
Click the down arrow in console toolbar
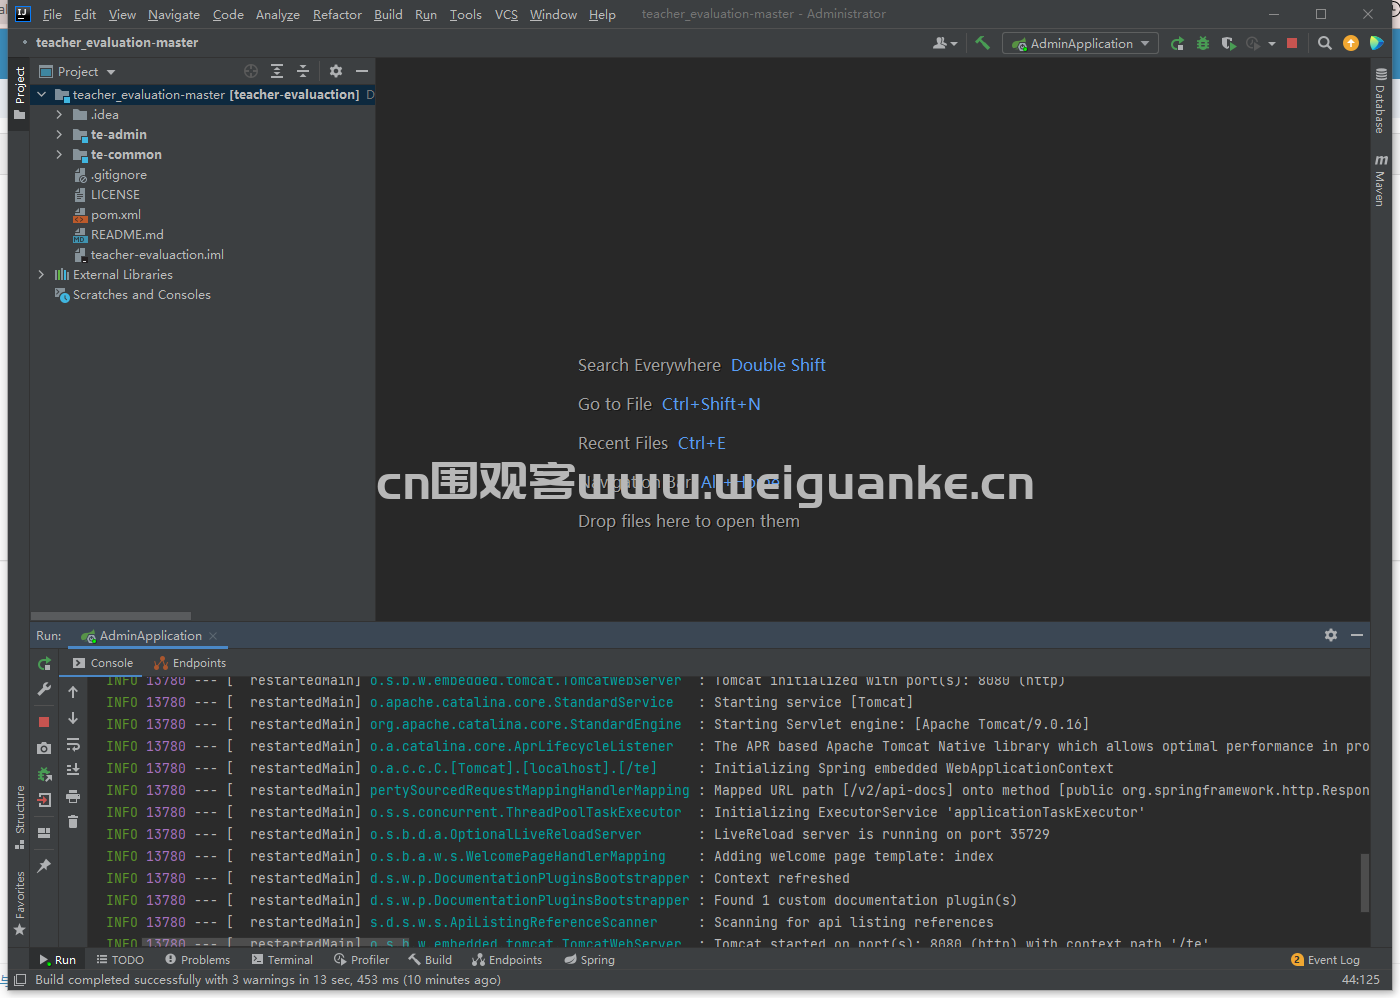[73, 718]
